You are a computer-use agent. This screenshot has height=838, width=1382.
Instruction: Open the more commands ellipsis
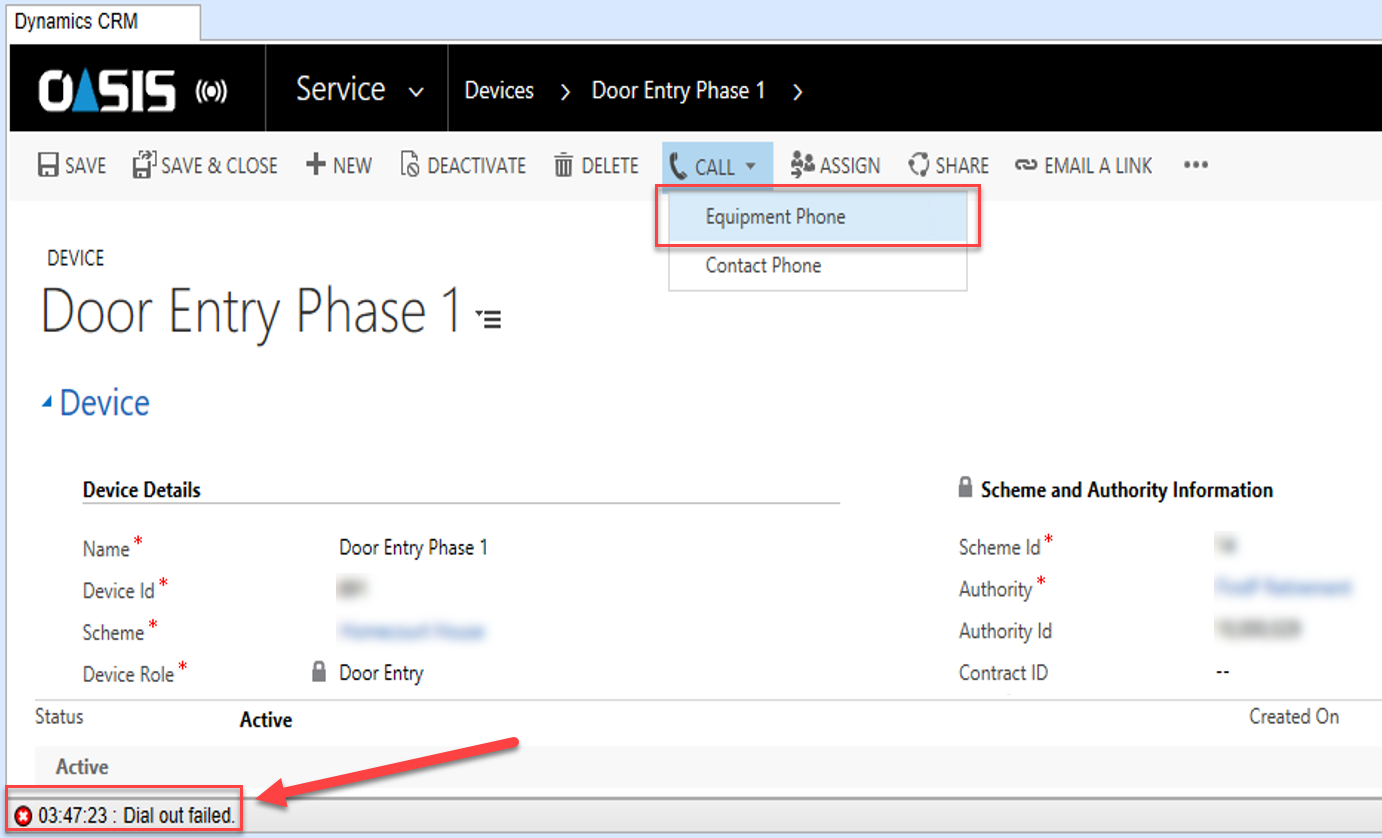(1196, 166)
